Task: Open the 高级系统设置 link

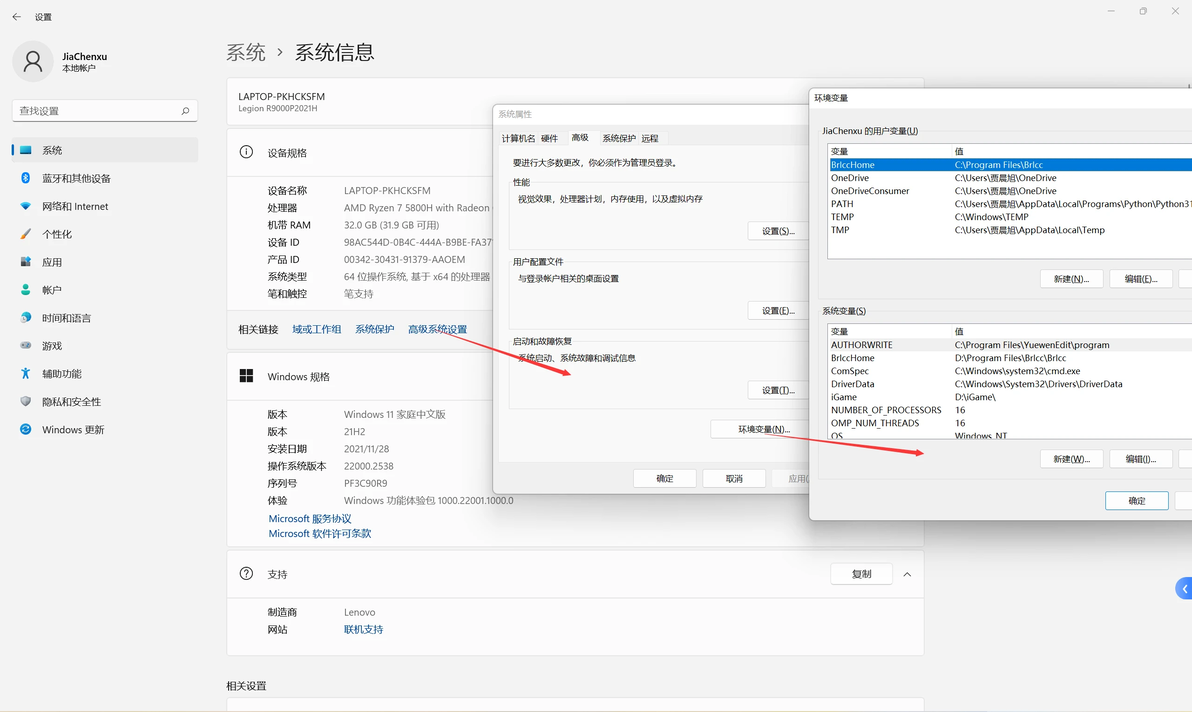Action: click(437, 329)
